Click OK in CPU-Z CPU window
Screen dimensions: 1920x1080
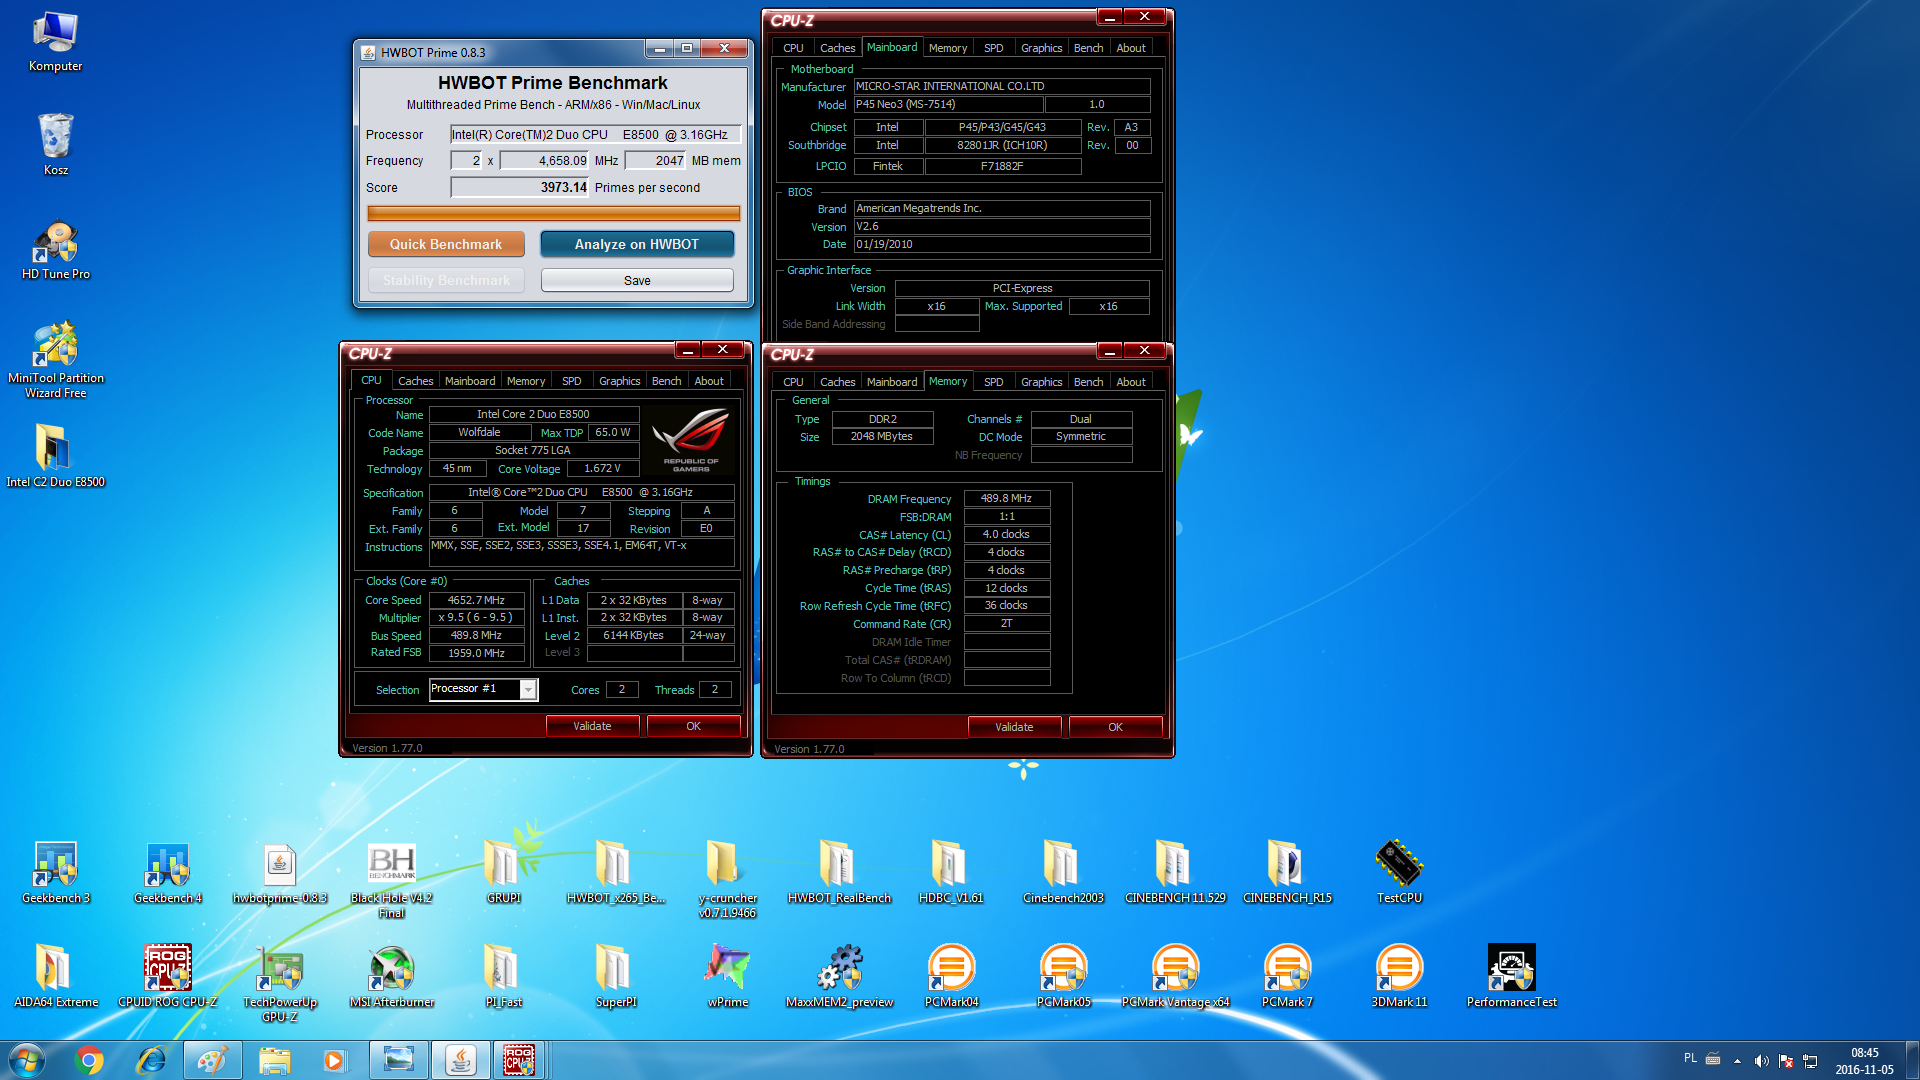693,726
